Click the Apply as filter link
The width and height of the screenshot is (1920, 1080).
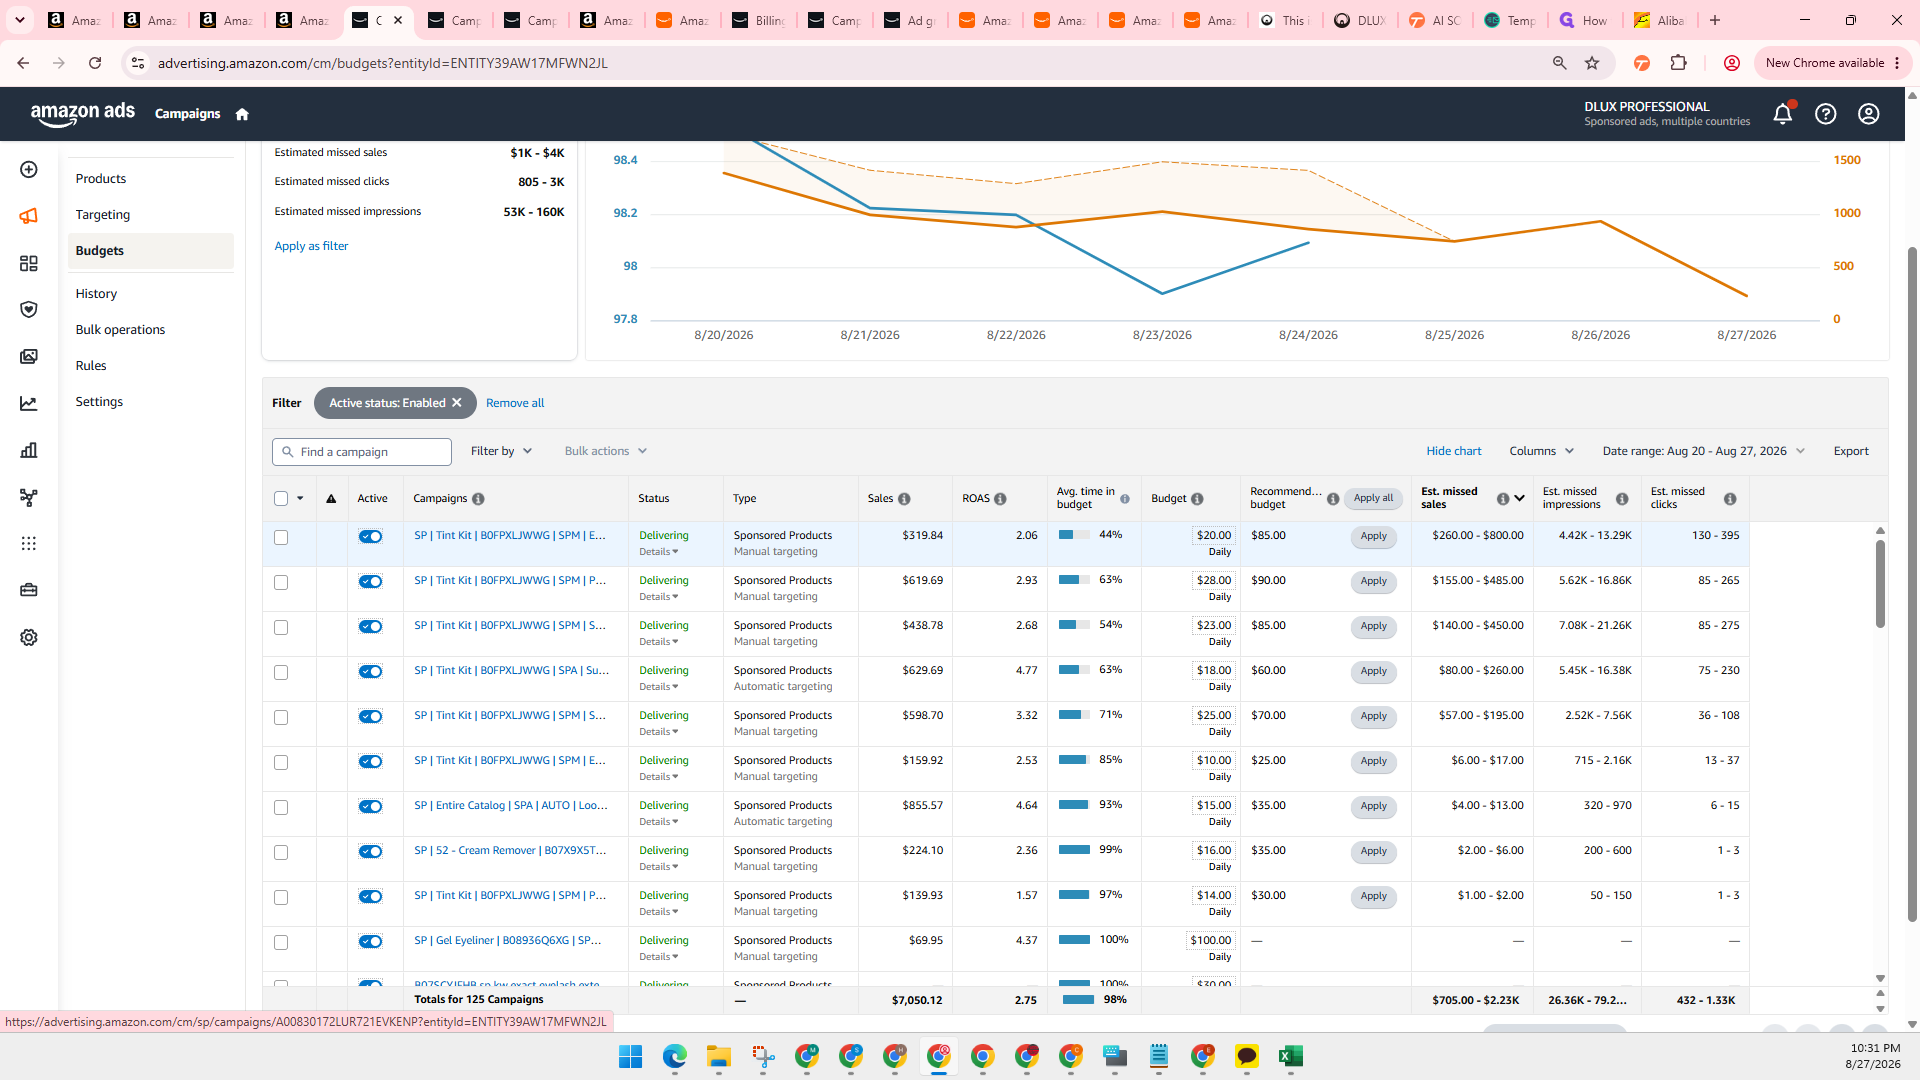click(311, 246)
